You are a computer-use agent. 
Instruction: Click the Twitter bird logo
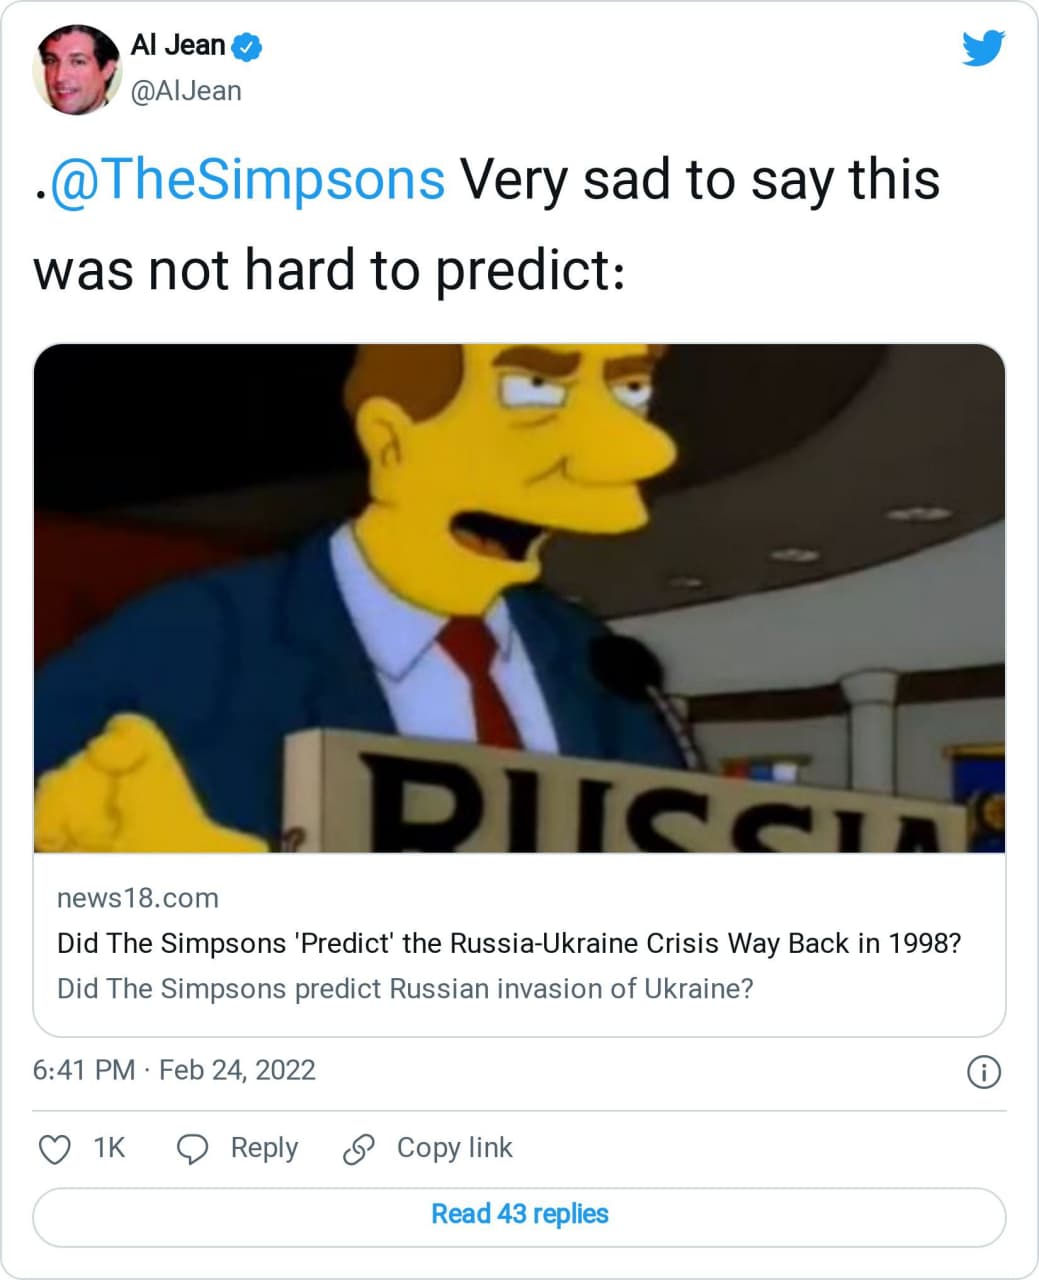point(982,48)
